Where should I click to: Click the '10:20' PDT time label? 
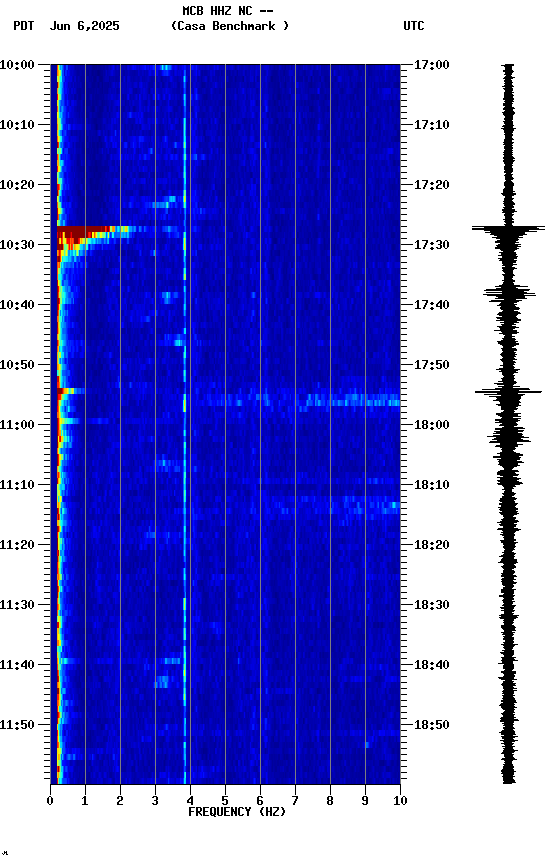[x=17, y=185]
